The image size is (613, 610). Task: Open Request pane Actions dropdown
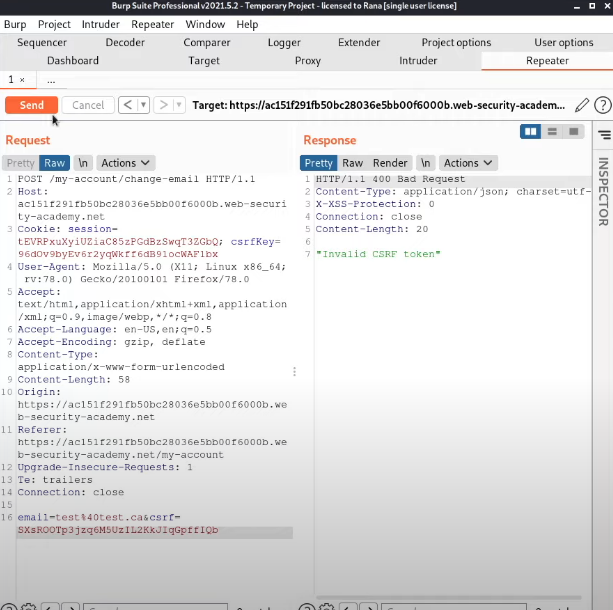[x=125, y=163]
